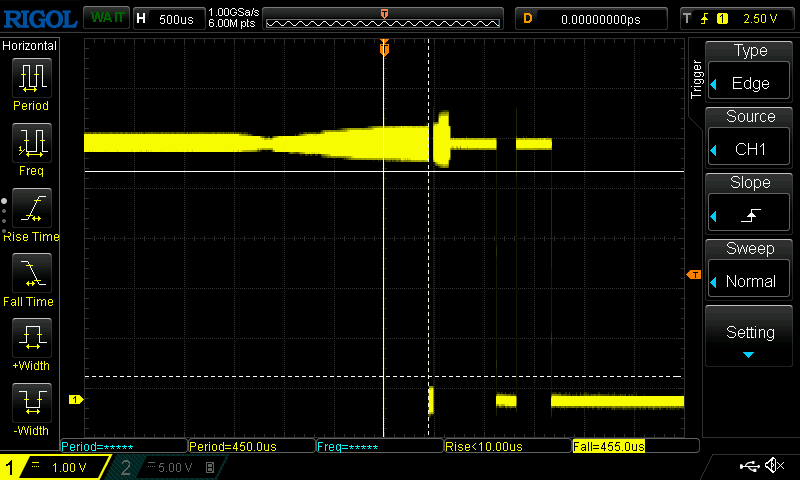Click the Rise Time measurement icon
800x480 pixels.
pyautogui.click(x=31, y=208)
